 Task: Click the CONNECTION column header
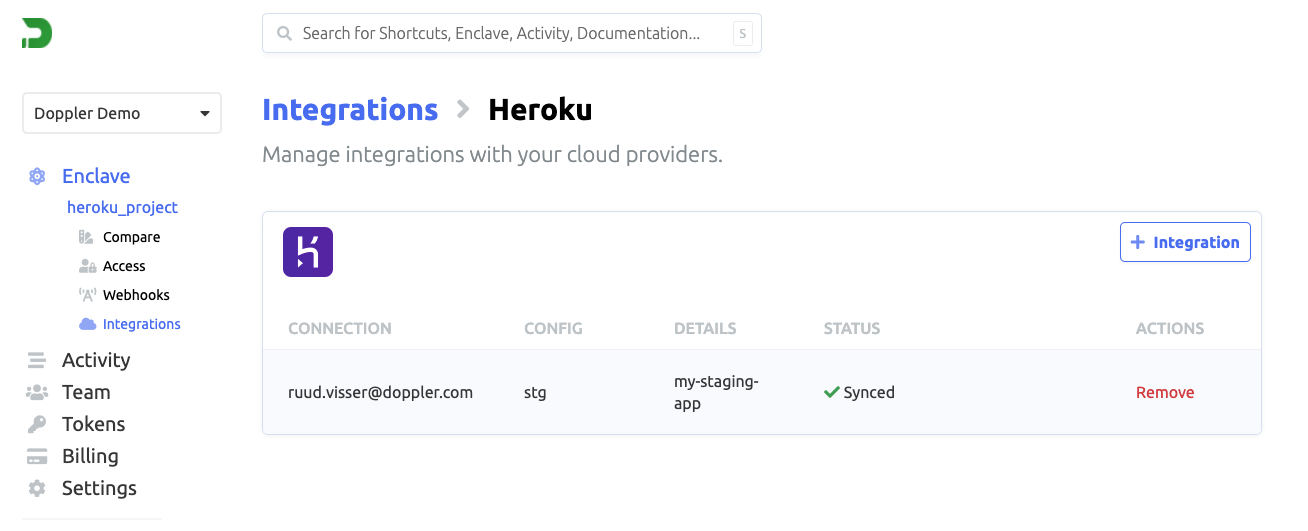(340, 328)
